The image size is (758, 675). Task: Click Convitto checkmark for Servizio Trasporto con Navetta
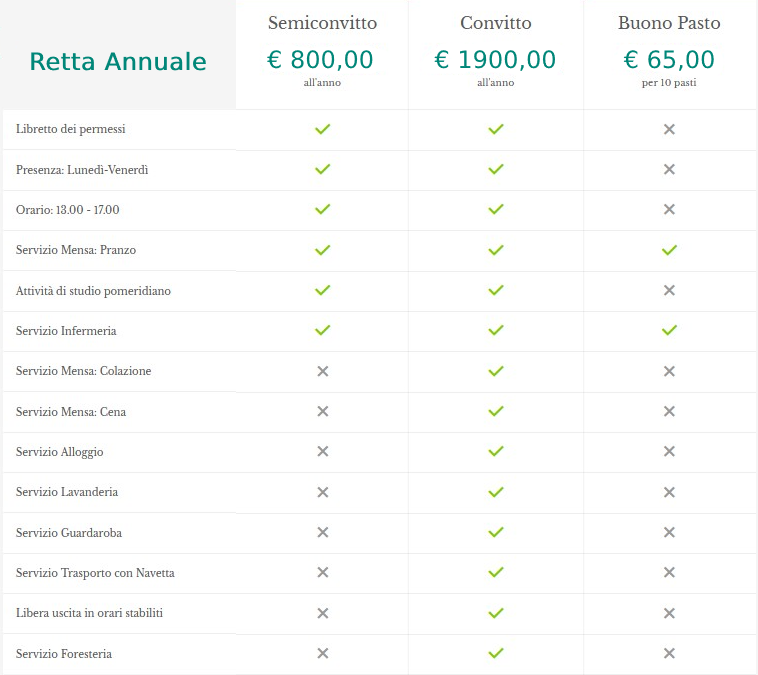click(496, 572)
